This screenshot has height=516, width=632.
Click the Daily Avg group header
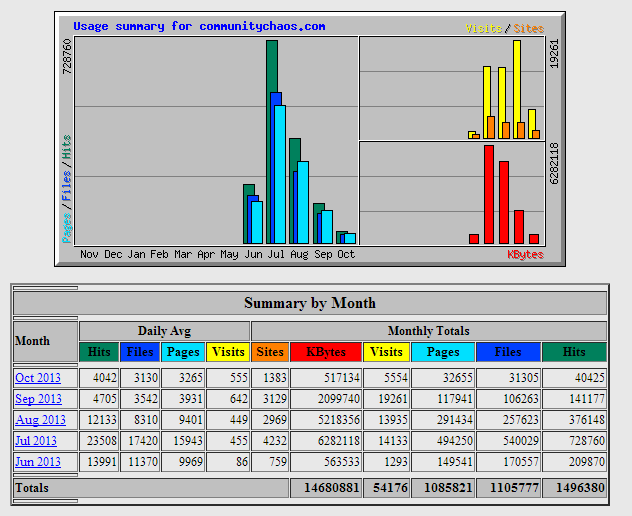164,331
